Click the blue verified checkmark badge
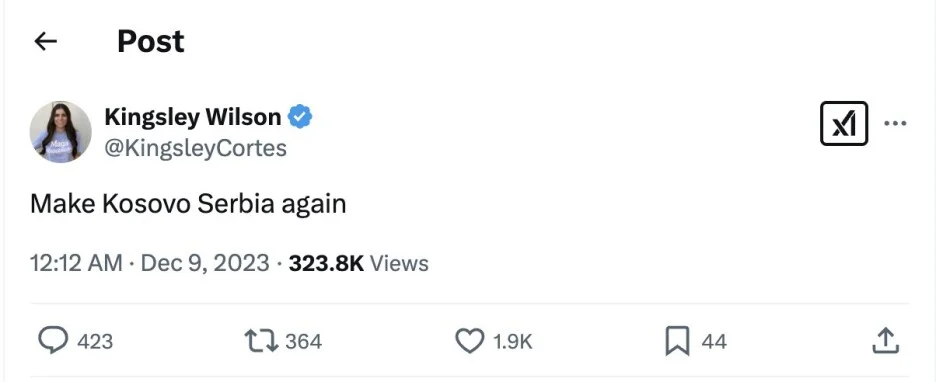936x382 pixels. [x=300, y=117]
